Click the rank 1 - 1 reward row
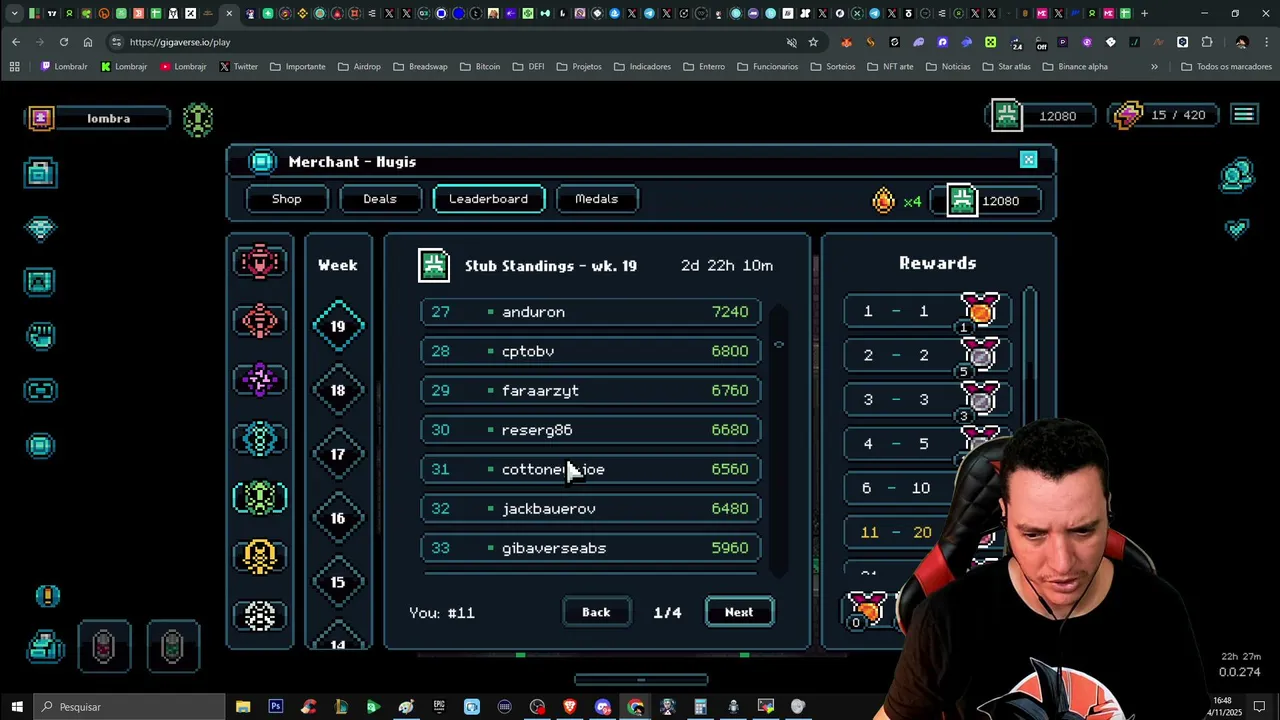This screenshot has width=1280, height=720. [927, 312]
